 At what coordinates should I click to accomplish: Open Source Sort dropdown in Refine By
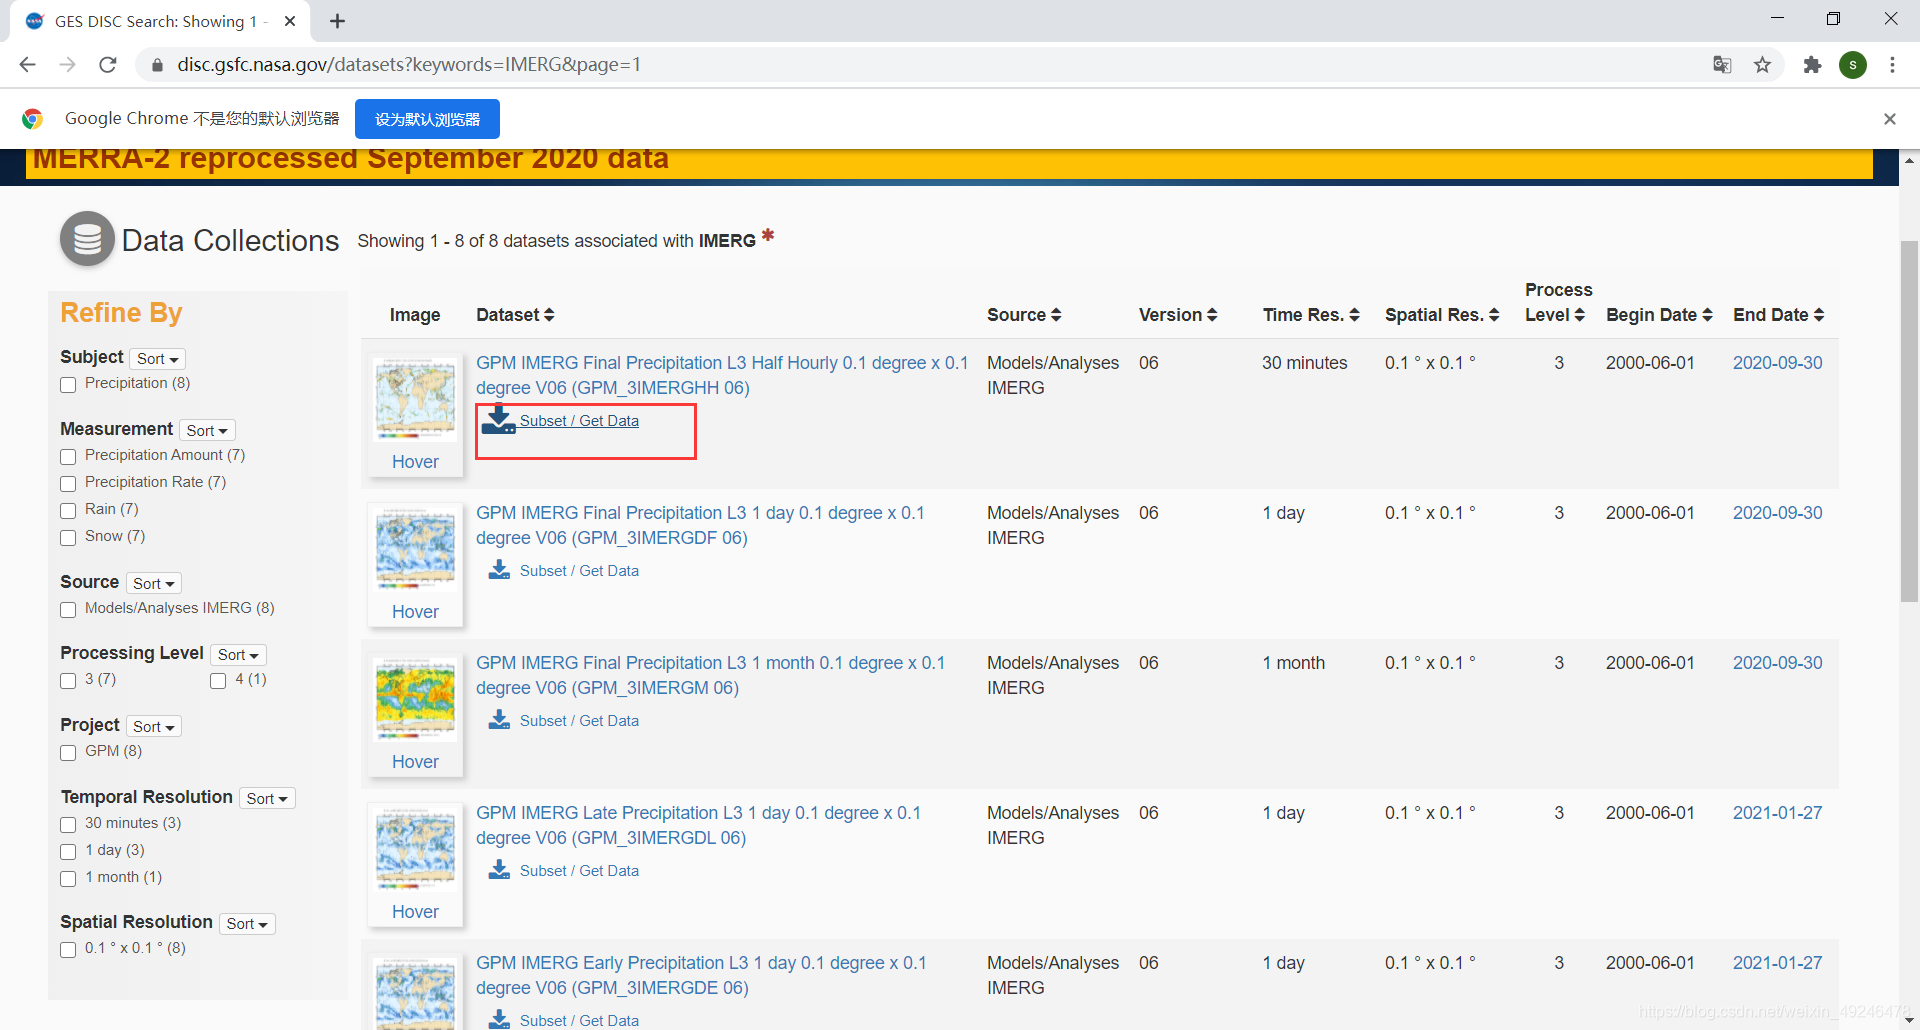pyautogui.click(x=154, y=583)
